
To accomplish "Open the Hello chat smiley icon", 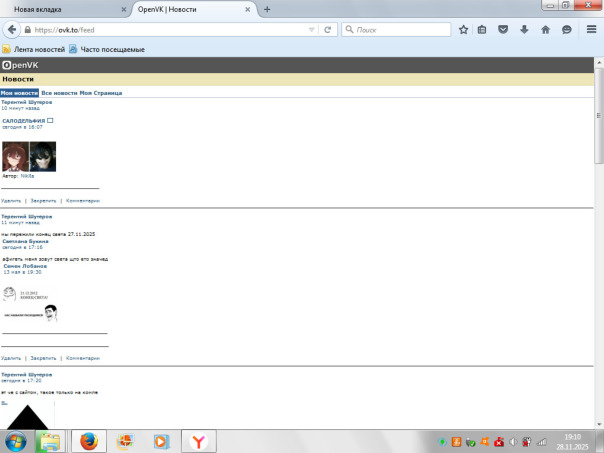I will coord(566,30).
